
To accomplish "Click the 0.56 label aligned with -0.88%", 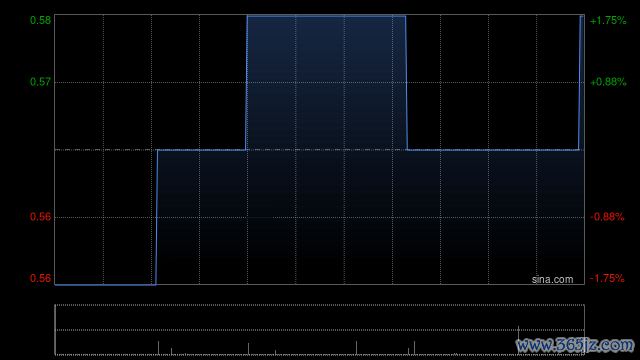I will 40,217.
